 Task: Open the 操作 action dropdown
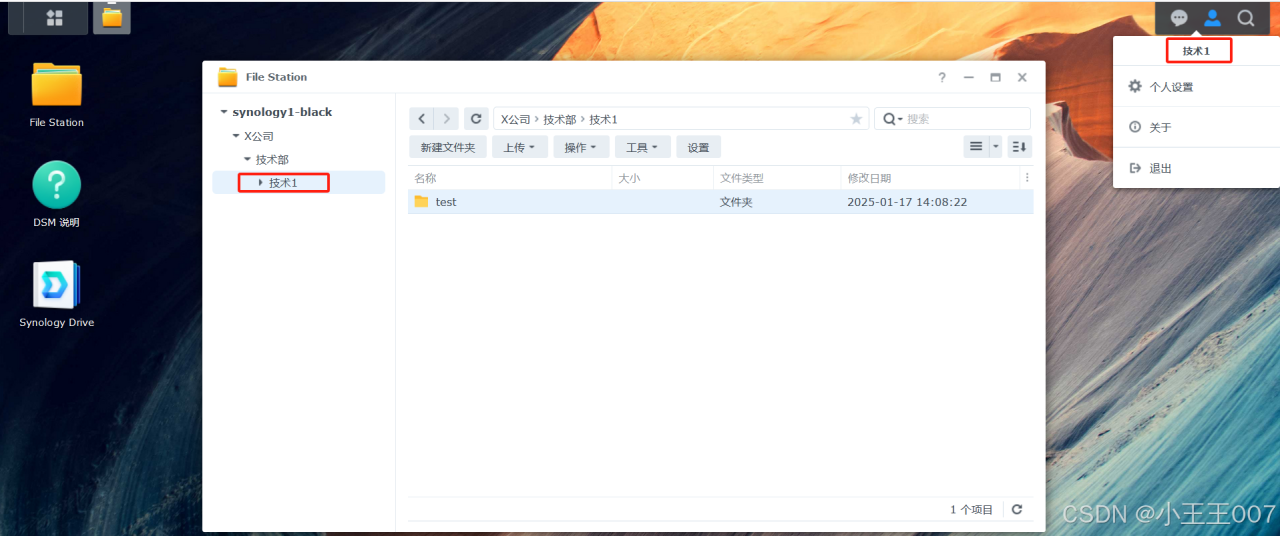(x=580, y=147)
